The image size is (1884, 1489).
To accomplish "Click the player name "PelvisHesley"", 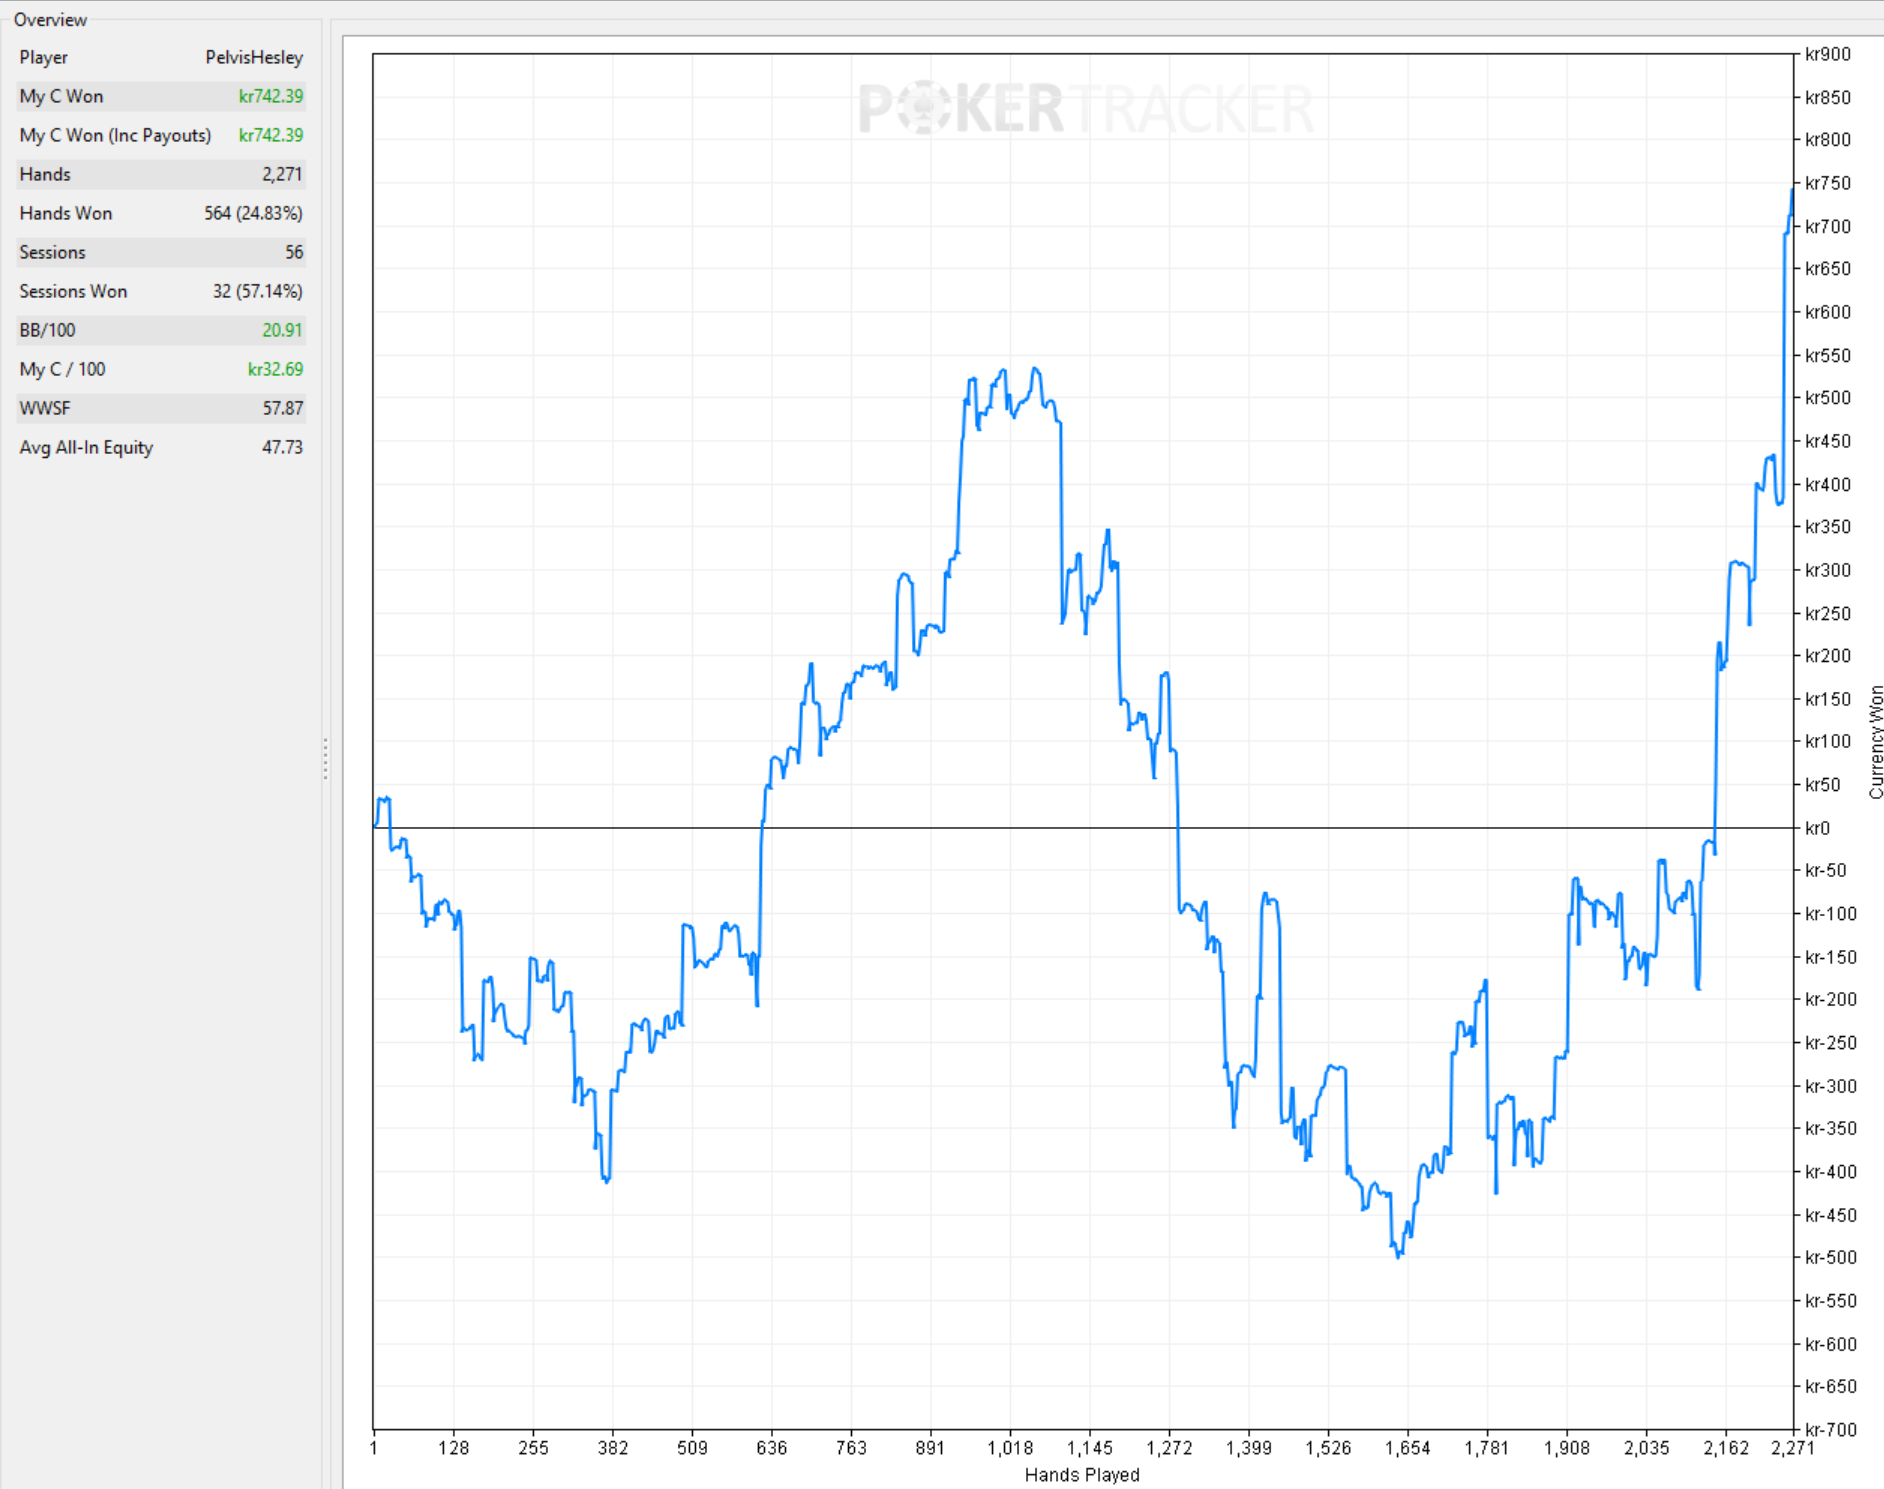I will click(254, 57).
